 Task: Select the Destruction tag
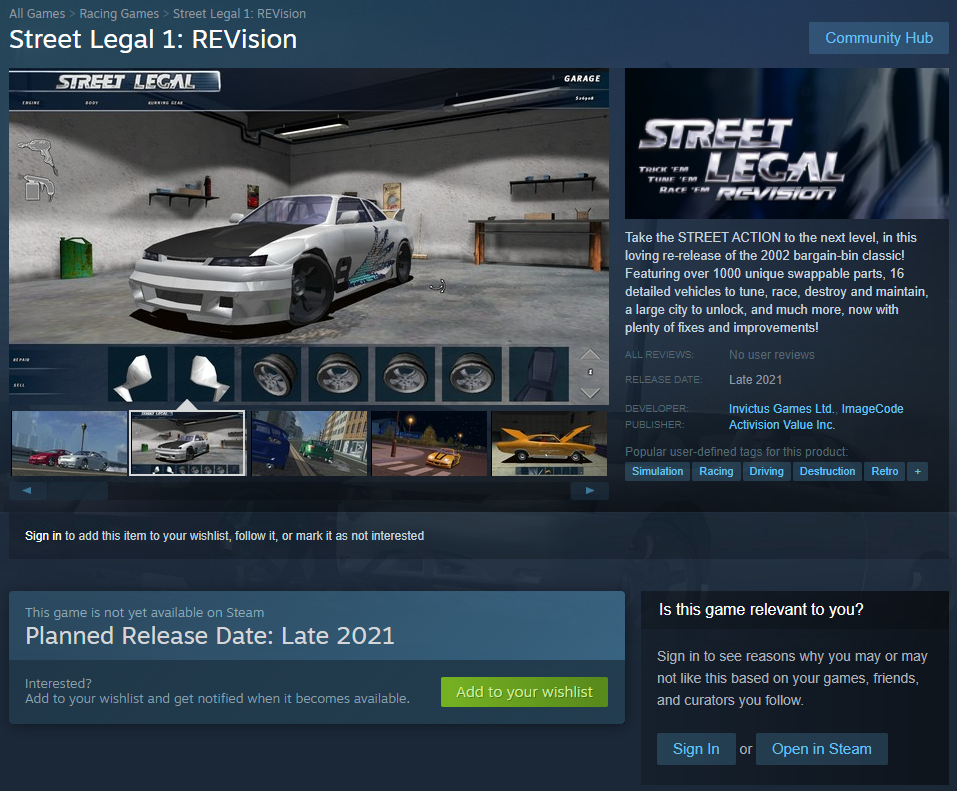[827, 471]
